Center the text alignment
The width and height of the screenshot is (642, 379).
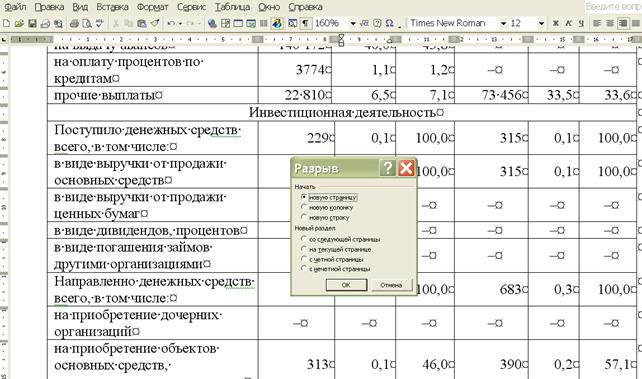pos(610,24)
